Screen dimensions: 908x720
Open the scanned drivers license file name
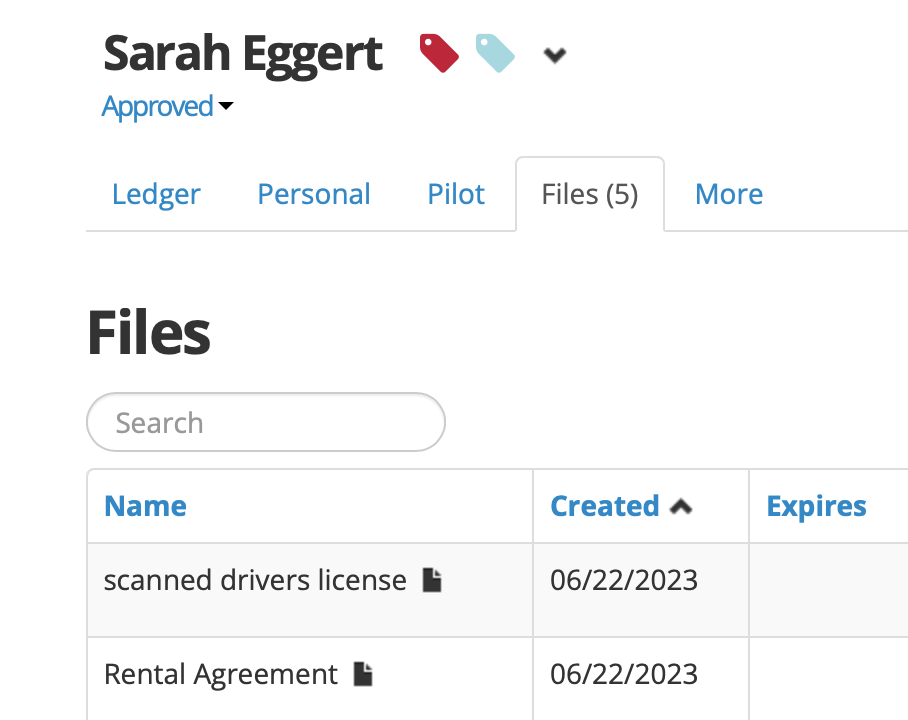[255, 580]
